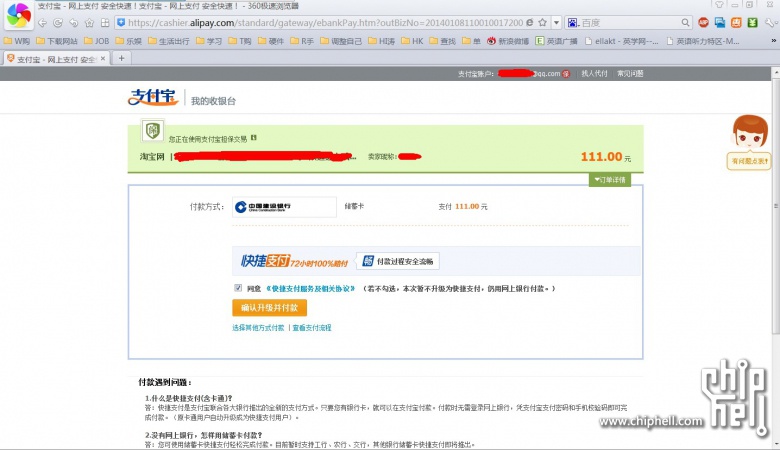
Task: Open the 新浪微博 bookmark
Action: [x=508, y=41]
